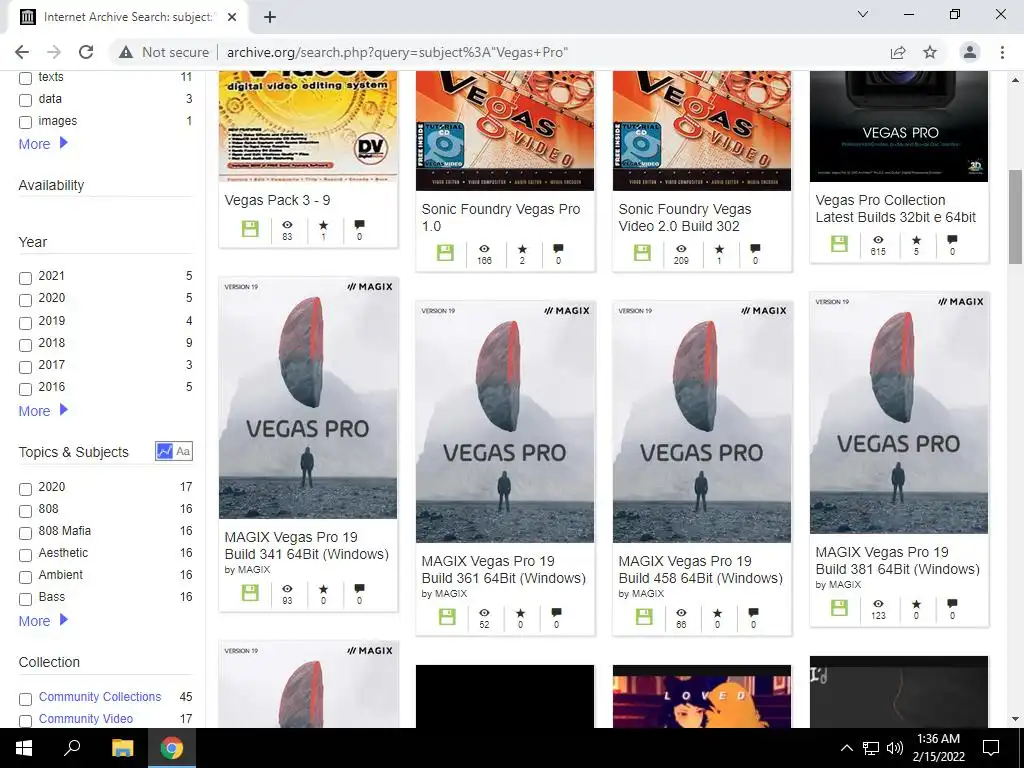This screenshot has height=768, width=1024.
Task: Click the browser Back arrow
Action: click(x=22, y=52)
